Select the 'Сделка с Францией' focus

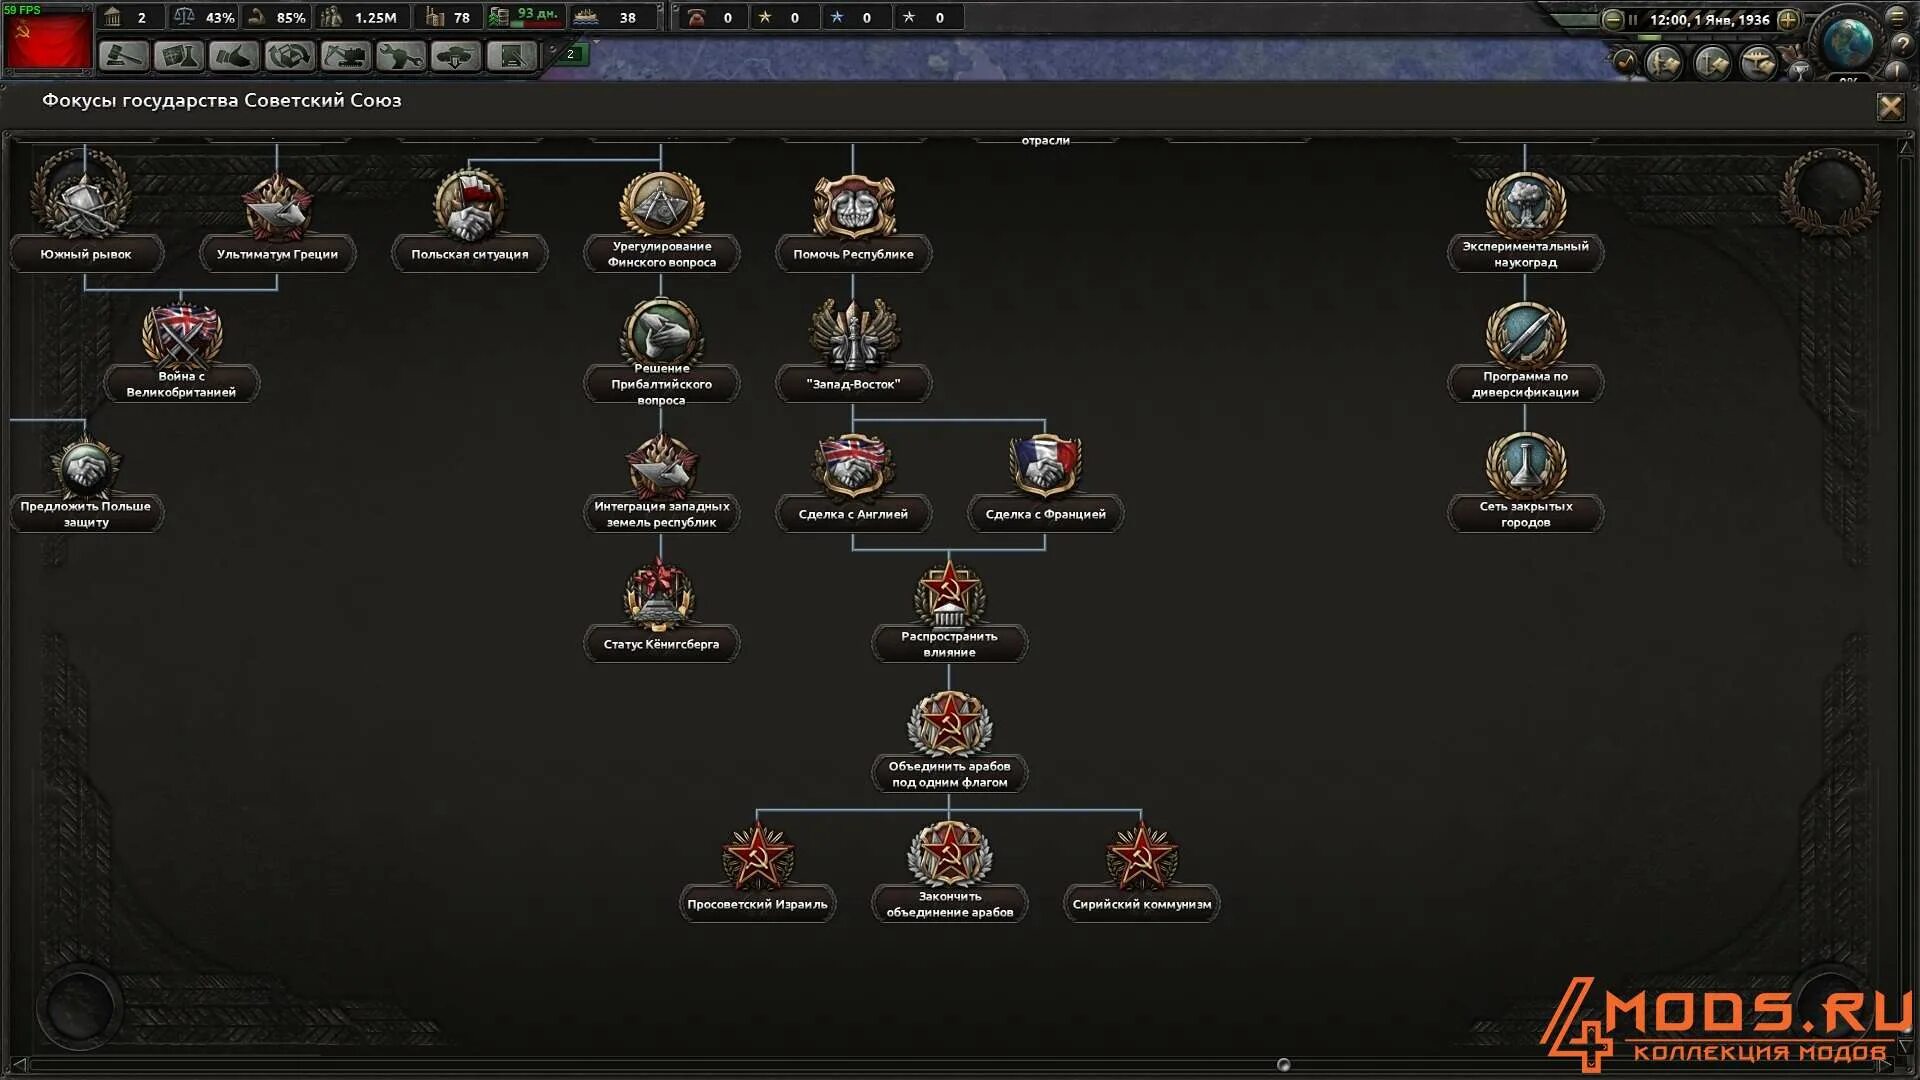1045,478
